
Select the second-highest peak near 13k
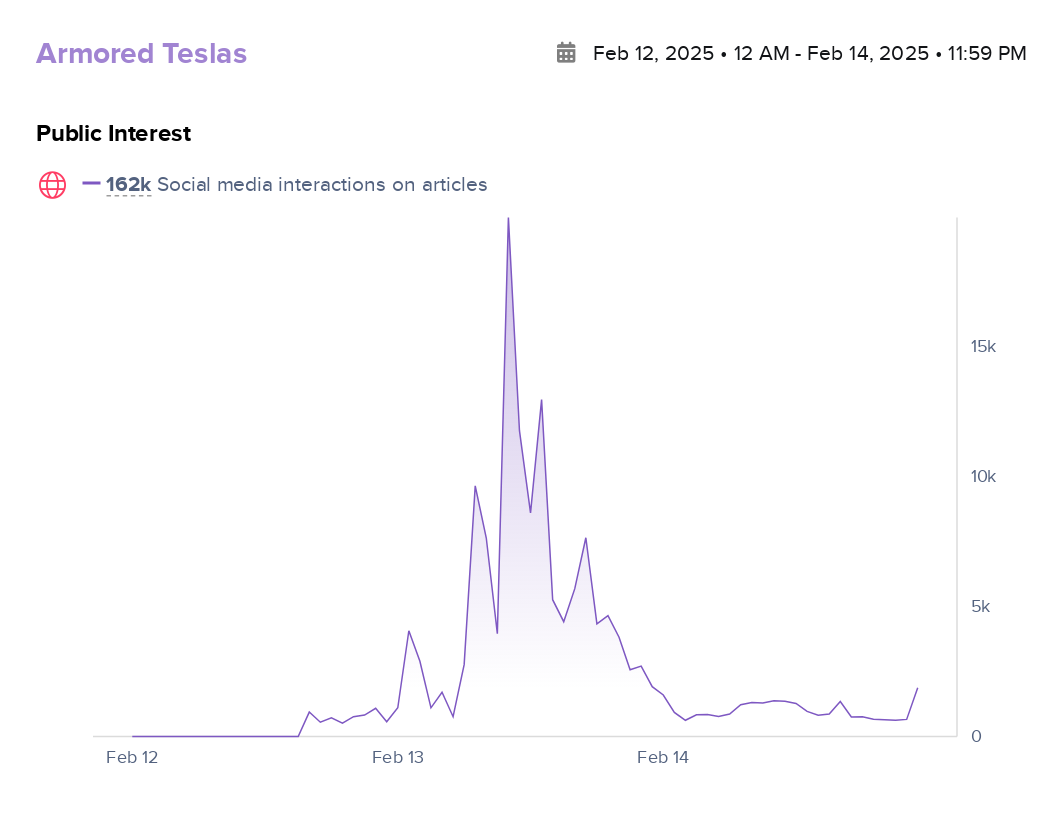pos(541,401)
